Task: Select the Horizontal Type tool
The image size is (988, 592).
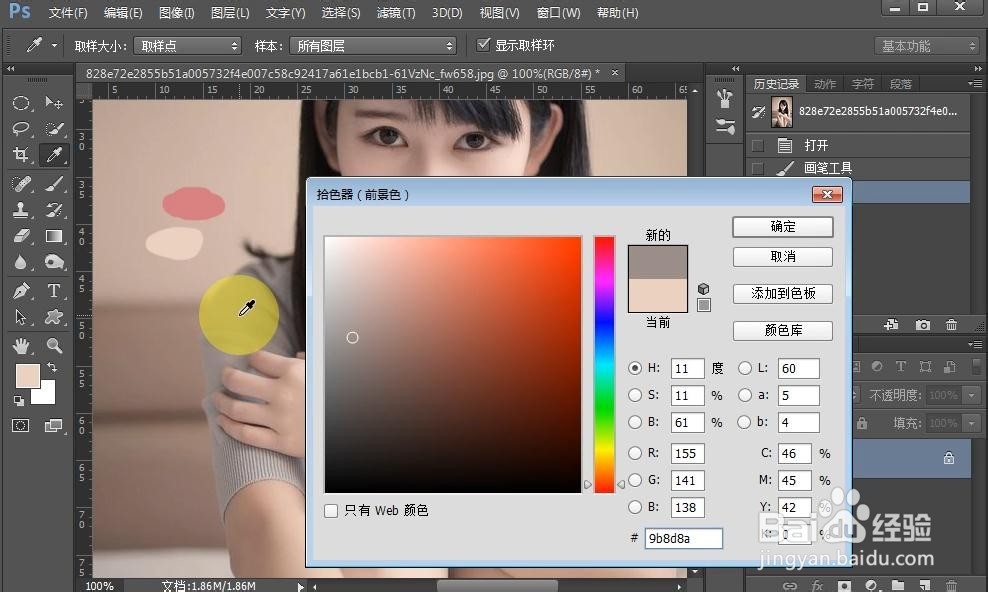Action: pyautogui.click(x=54, y=291)
